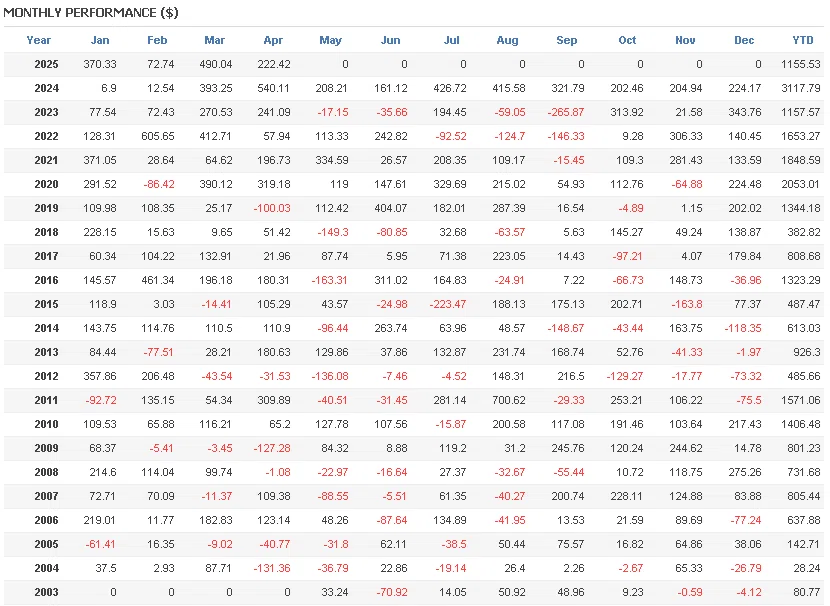Click the March 2025 value 490.04

click(x=214, y=64)
